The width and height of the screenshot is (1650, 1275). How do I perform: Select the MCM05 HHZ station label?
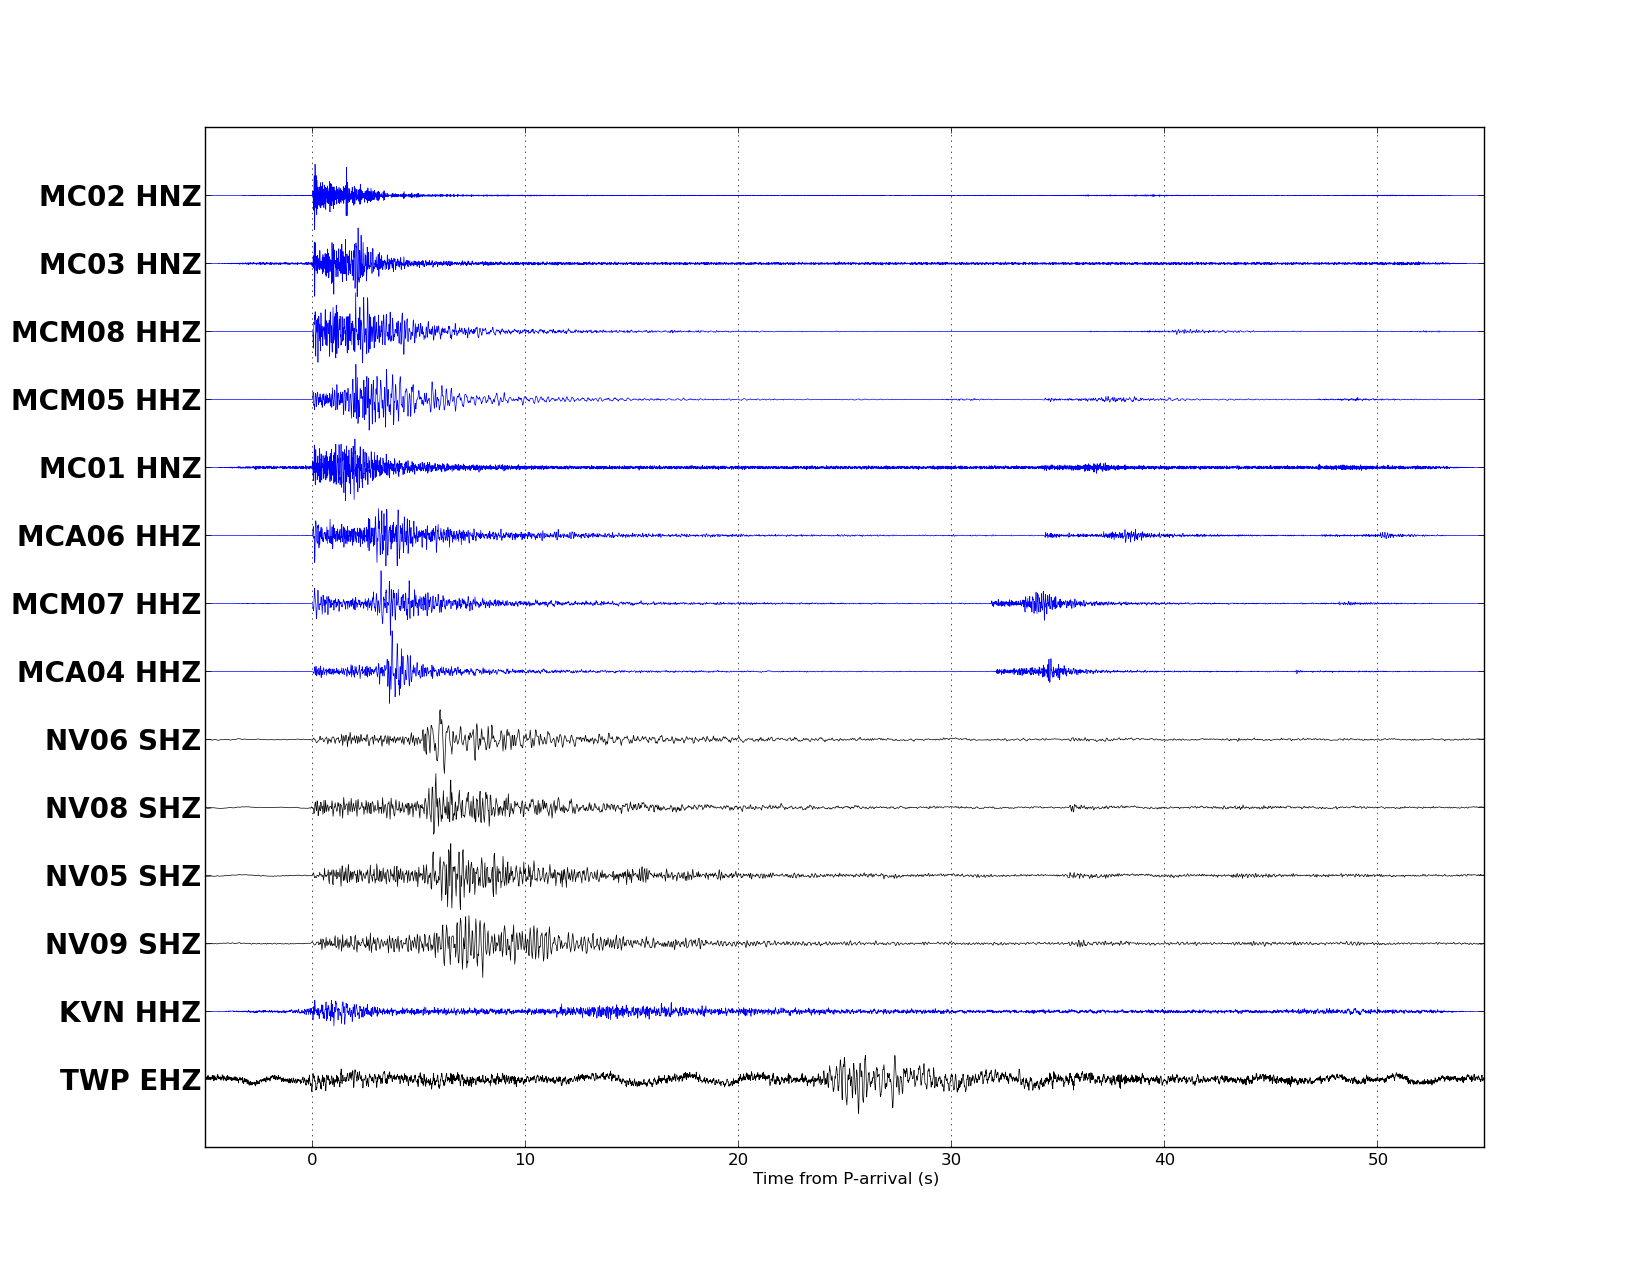[x=106, y=401]
